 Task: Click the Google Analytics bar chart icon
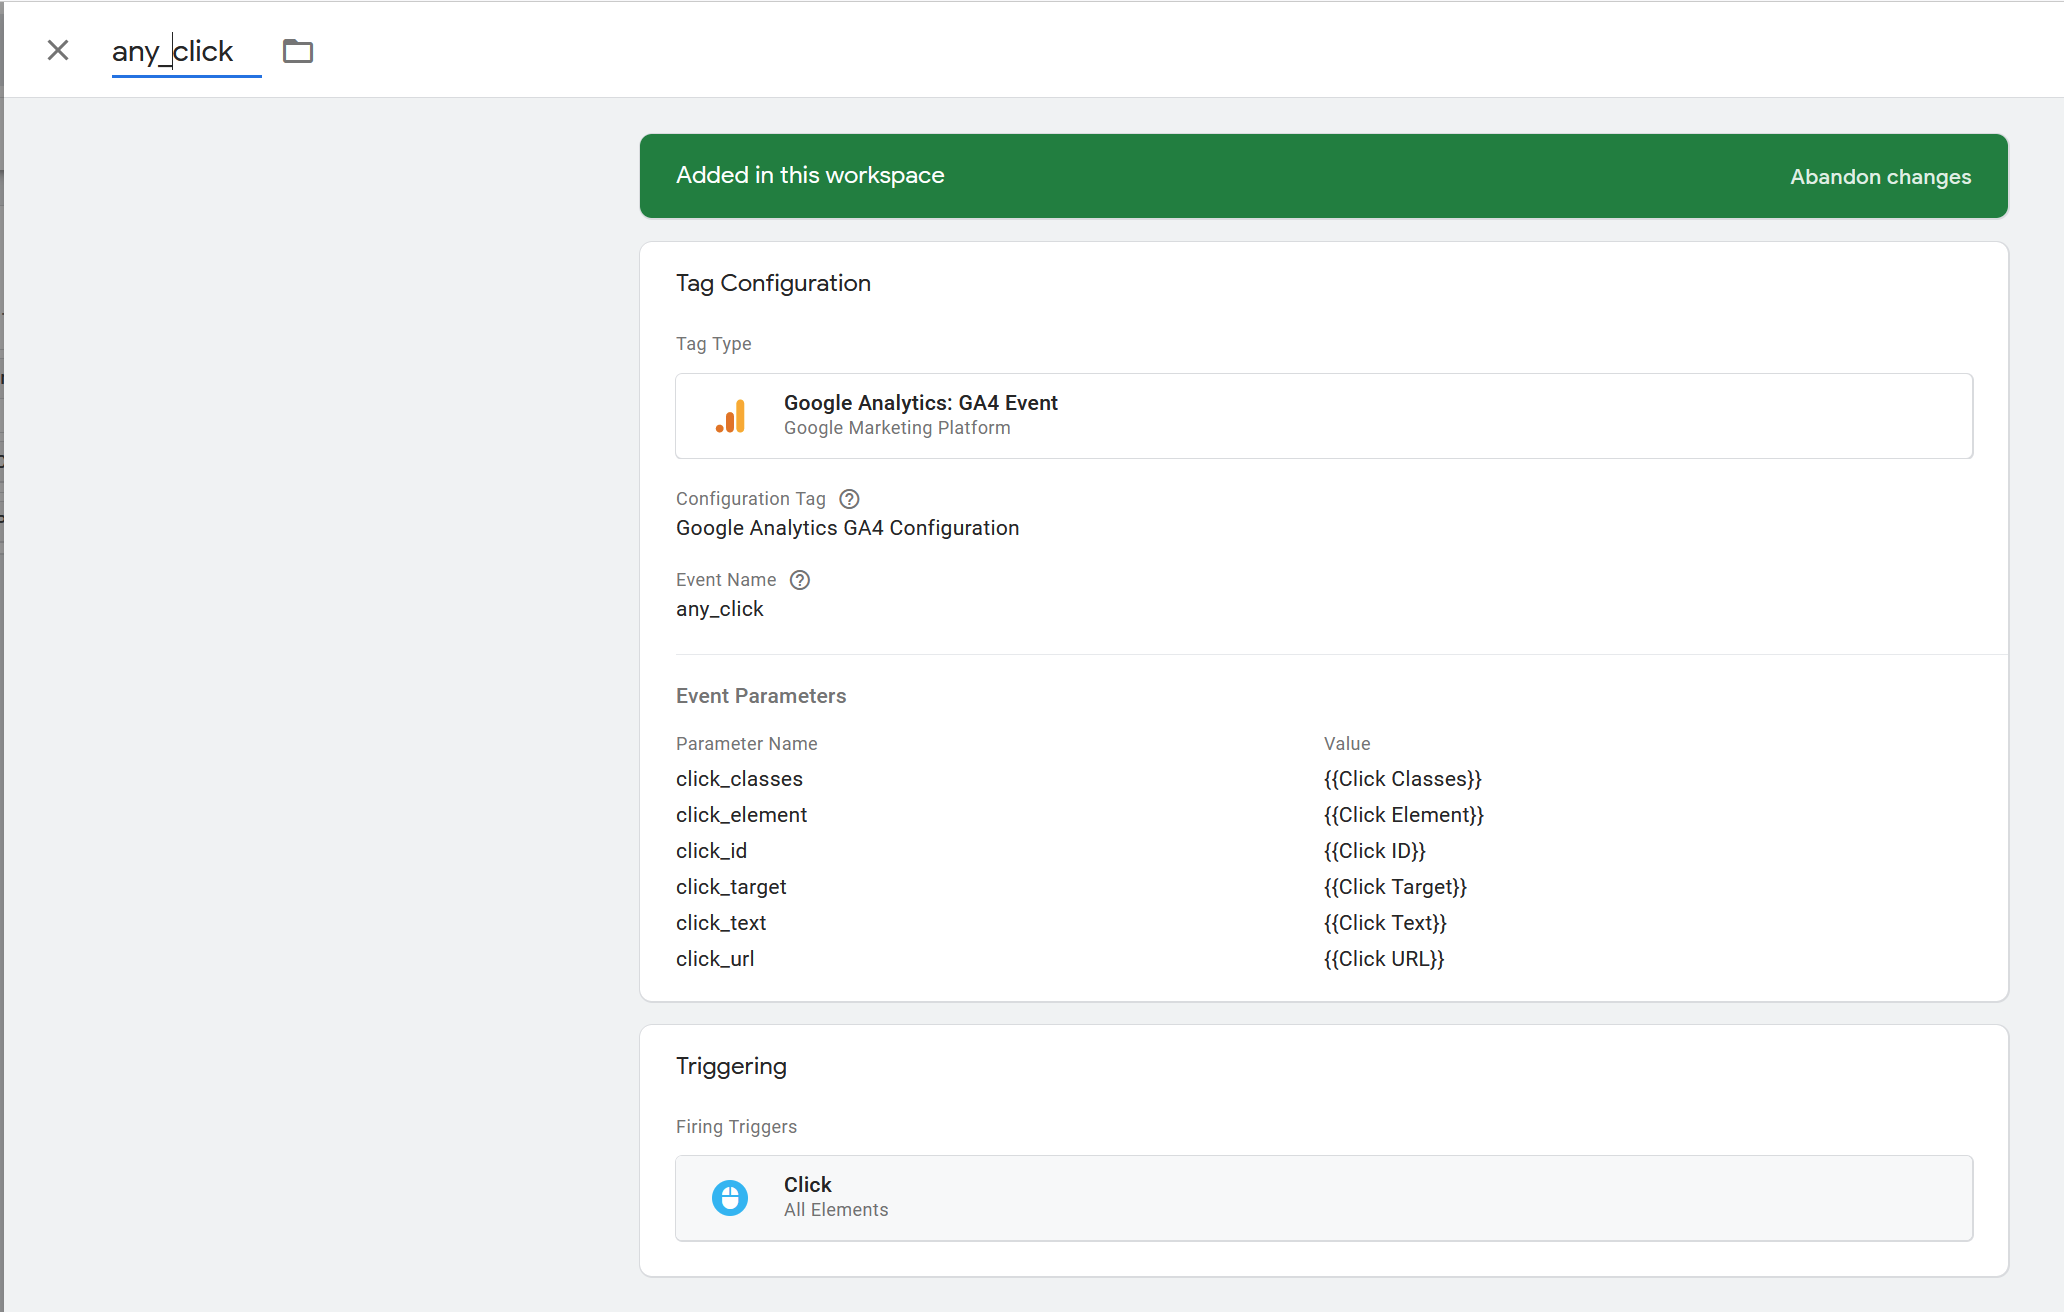(731, 416)
